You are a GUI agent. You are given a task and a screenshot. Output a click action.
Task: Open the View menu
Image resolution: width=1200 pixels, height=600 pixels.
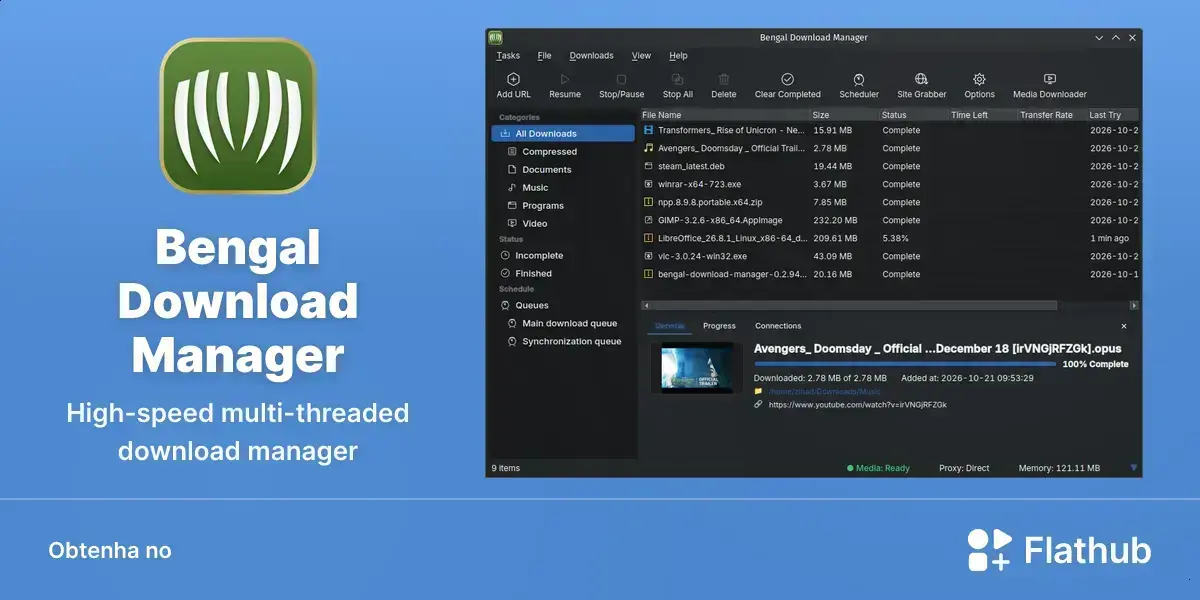coord(641,55)
